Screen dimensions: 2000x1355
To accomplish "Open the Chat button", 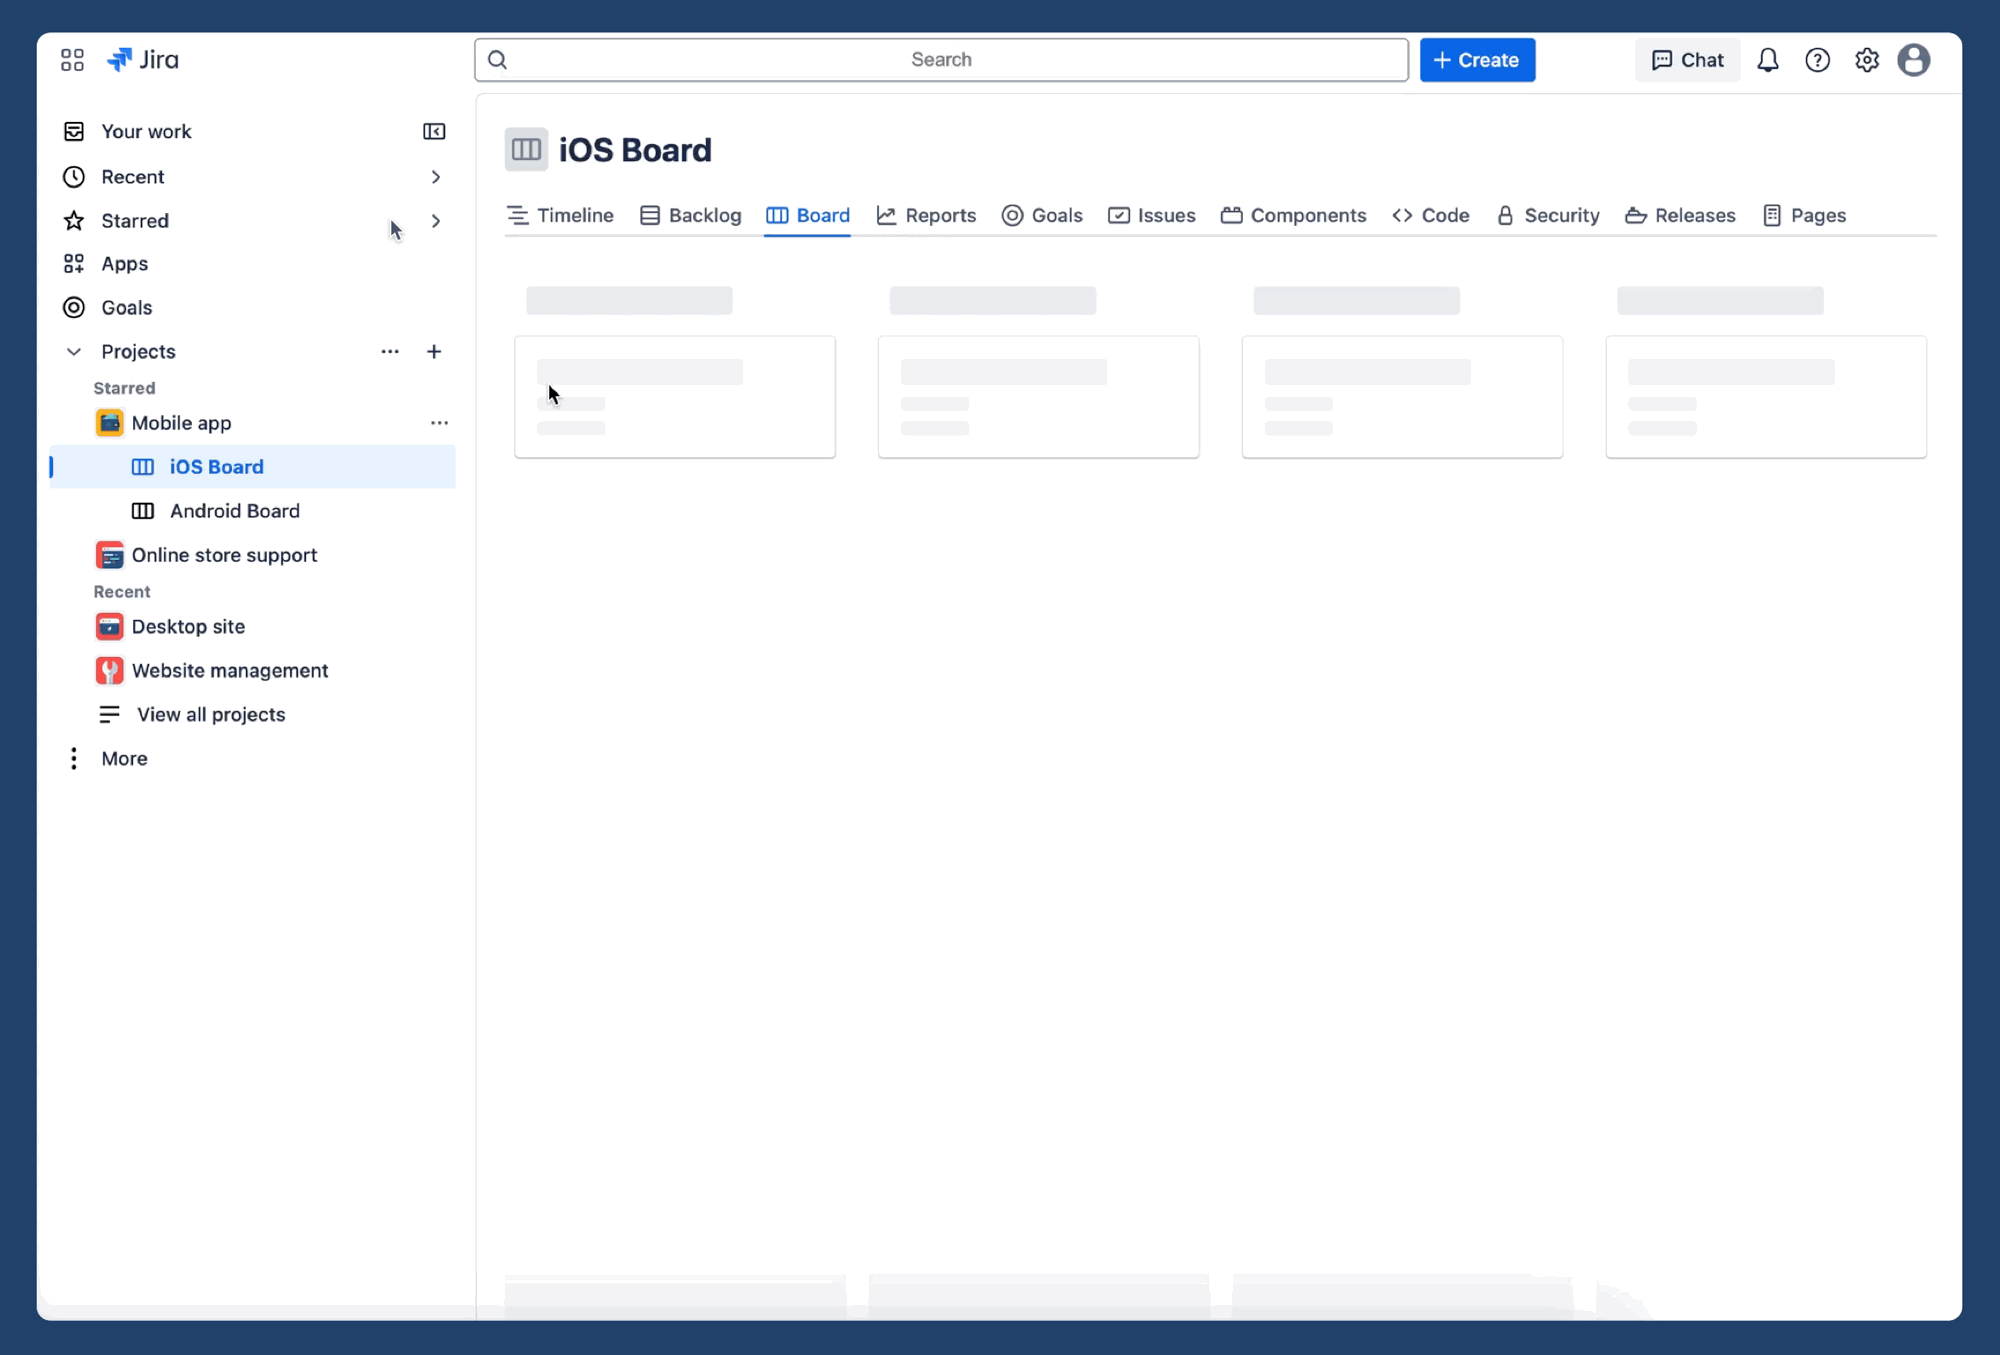I will click(x=1687, y=60).
